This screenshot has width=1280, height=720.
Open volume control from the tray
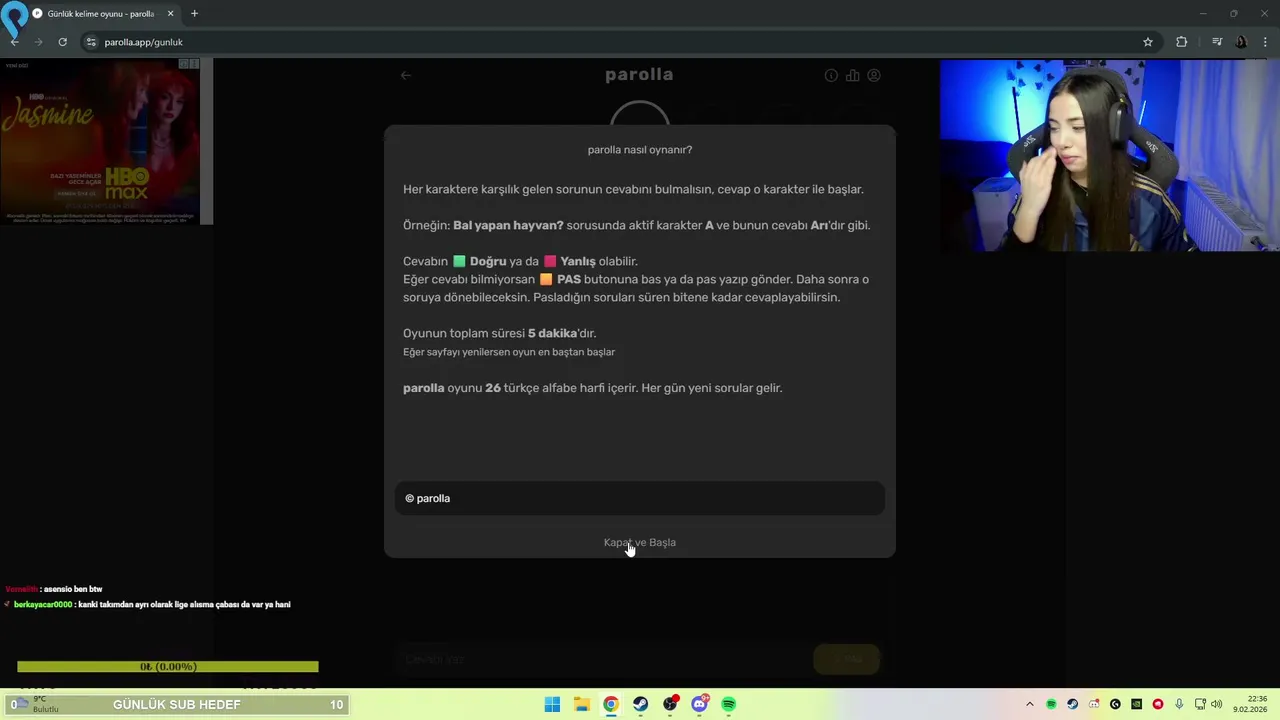pos(1217,705)
